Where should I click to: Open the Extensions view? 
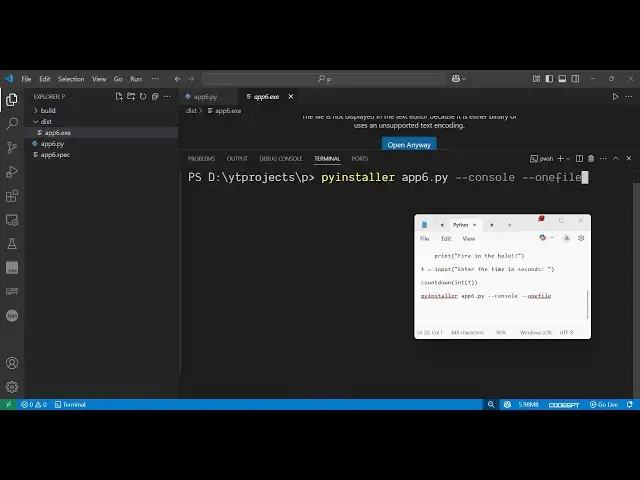click(12, 196)
